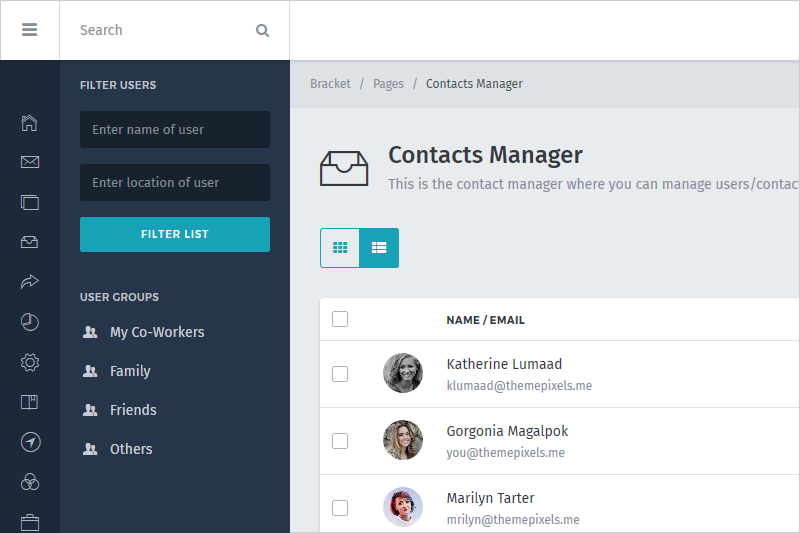Click the Enter name of user field
This screenshot has height=533, width=800.
(175, 130)
